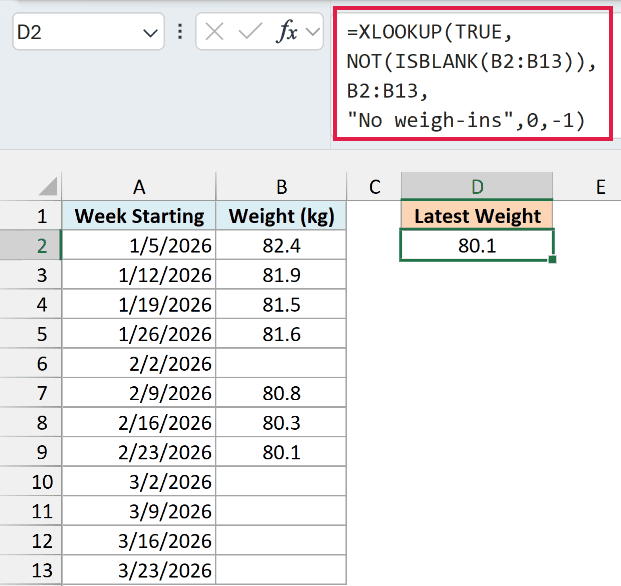Select the date cell 1/12/2026
621x586 pixels.
[x=139, y=275]
